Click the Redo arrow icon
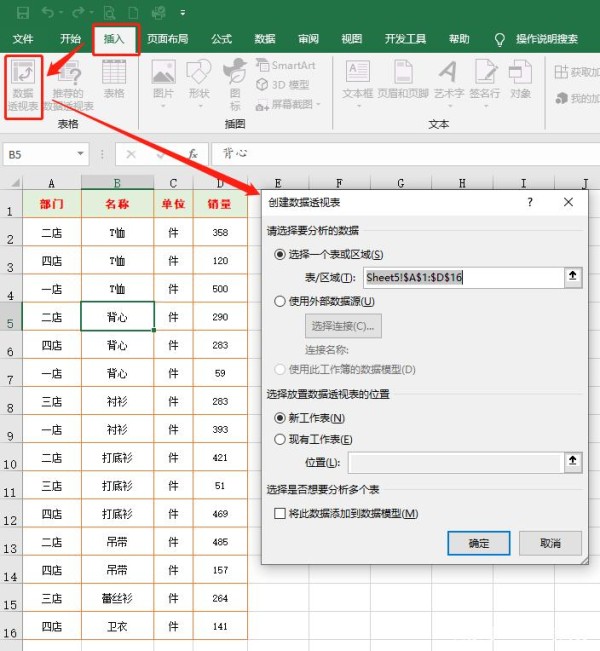600x651 pixels. click(78, 12)
